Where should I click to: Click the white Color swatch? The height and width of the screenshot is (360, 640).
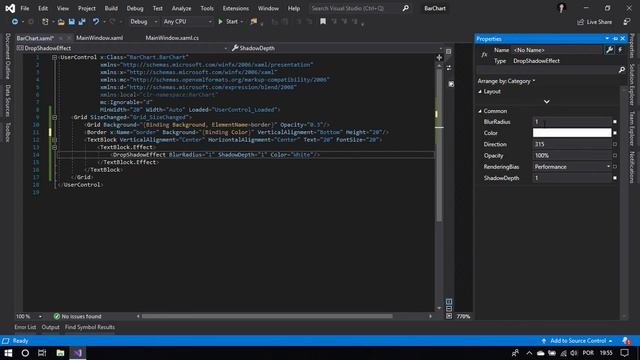[572, 133]
